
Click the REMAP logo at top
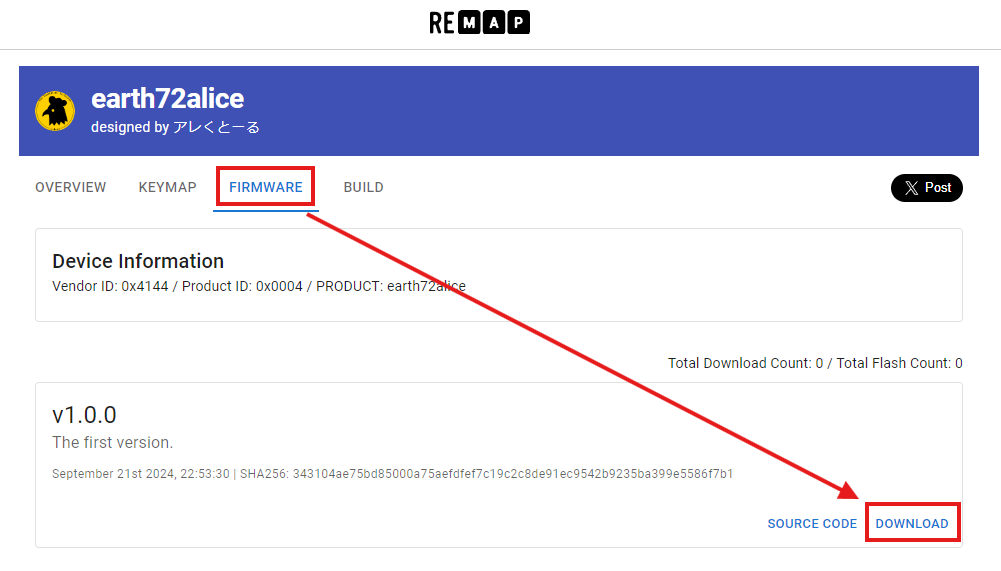click(x=479, y=22)
